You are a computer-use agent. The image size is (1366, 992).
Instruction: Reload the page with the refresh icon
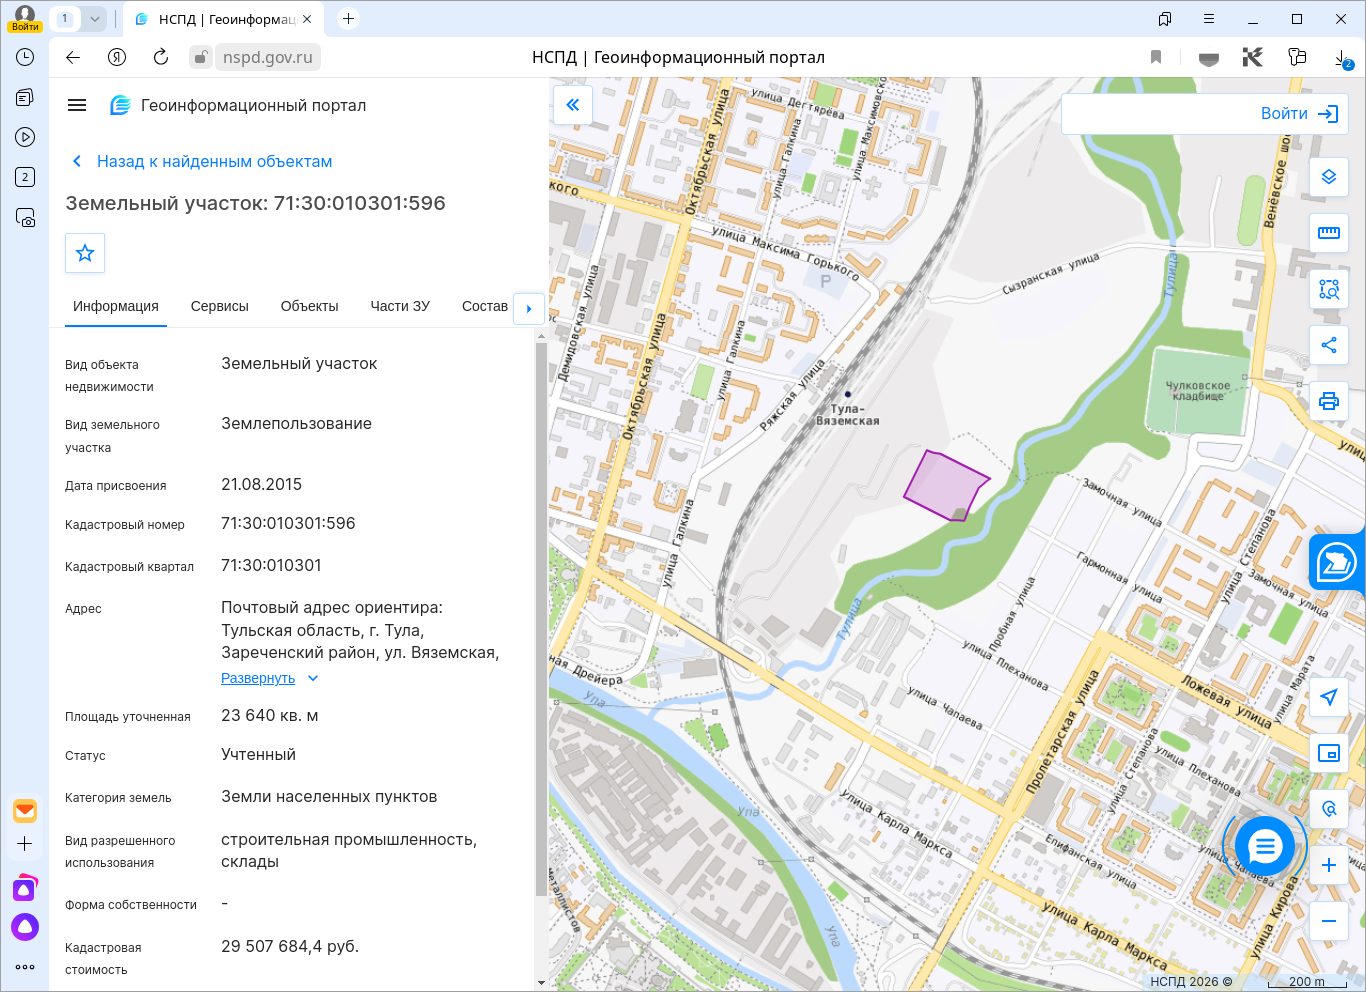[x=161, y=57]
